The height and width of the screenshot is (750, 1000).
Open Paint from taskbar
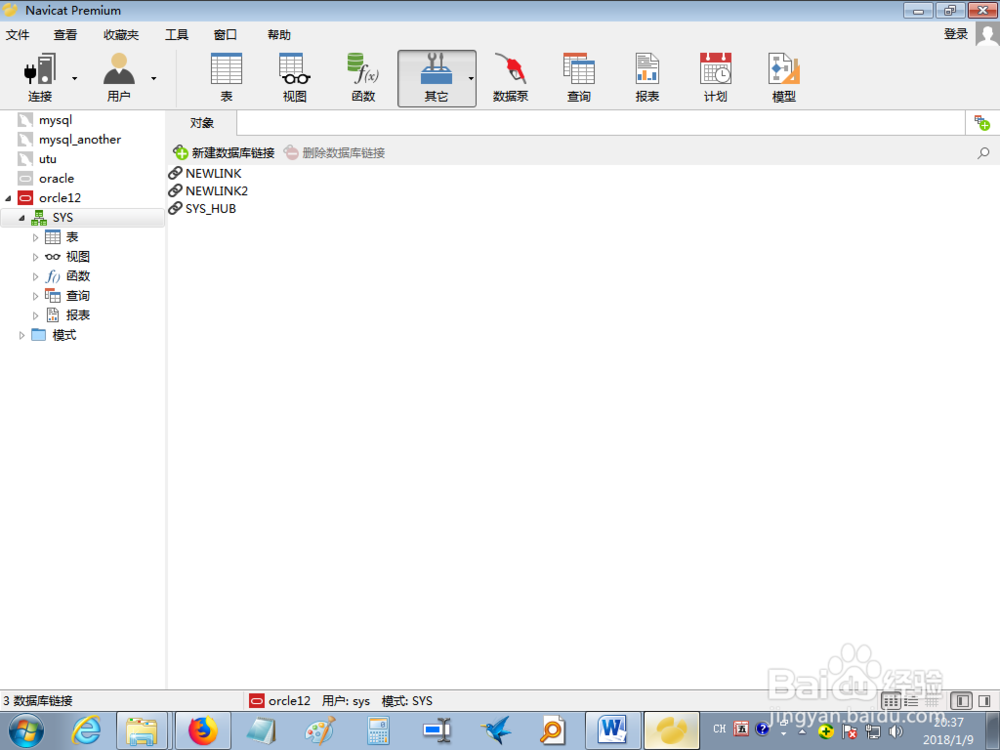coord(320,731)
